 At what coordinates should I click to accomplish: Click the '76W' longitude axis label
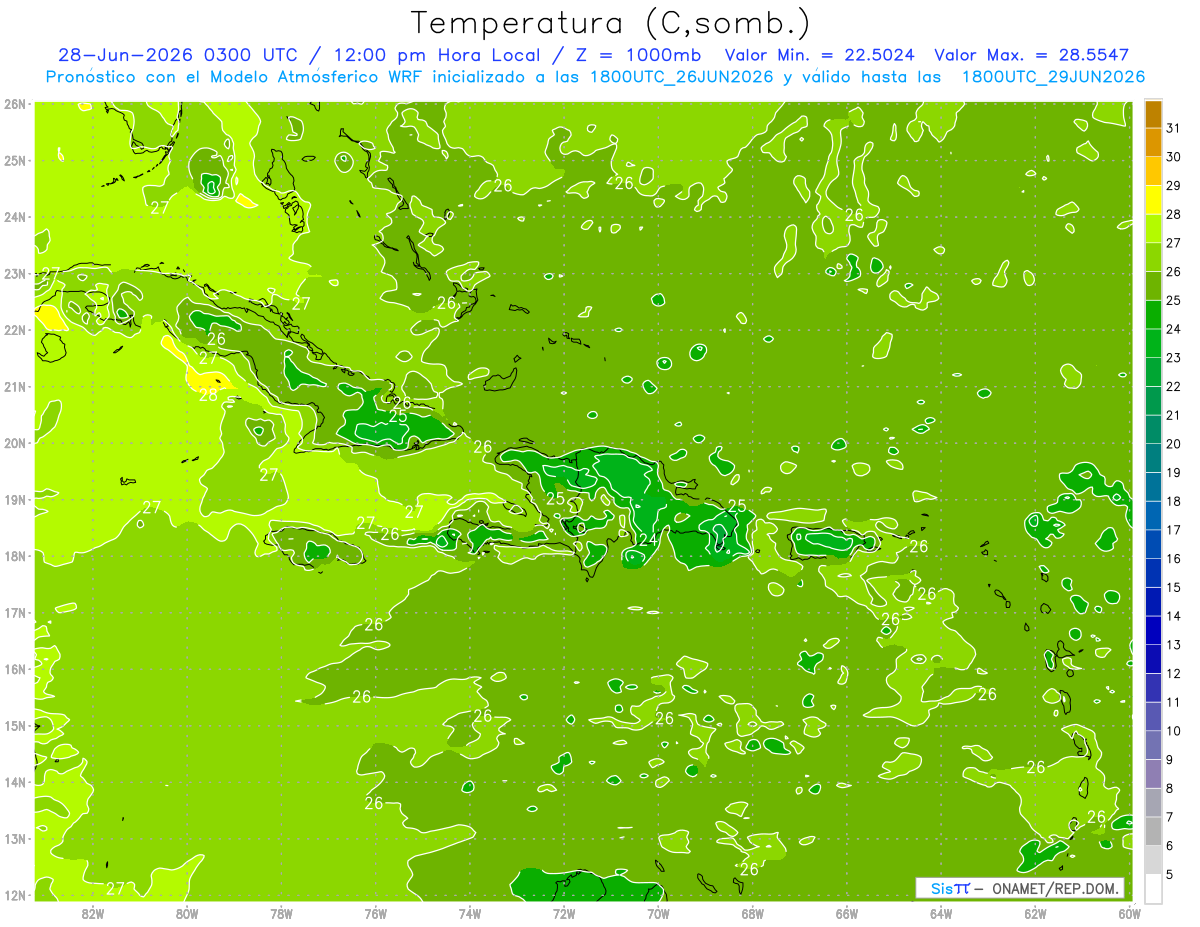[375, 912]
